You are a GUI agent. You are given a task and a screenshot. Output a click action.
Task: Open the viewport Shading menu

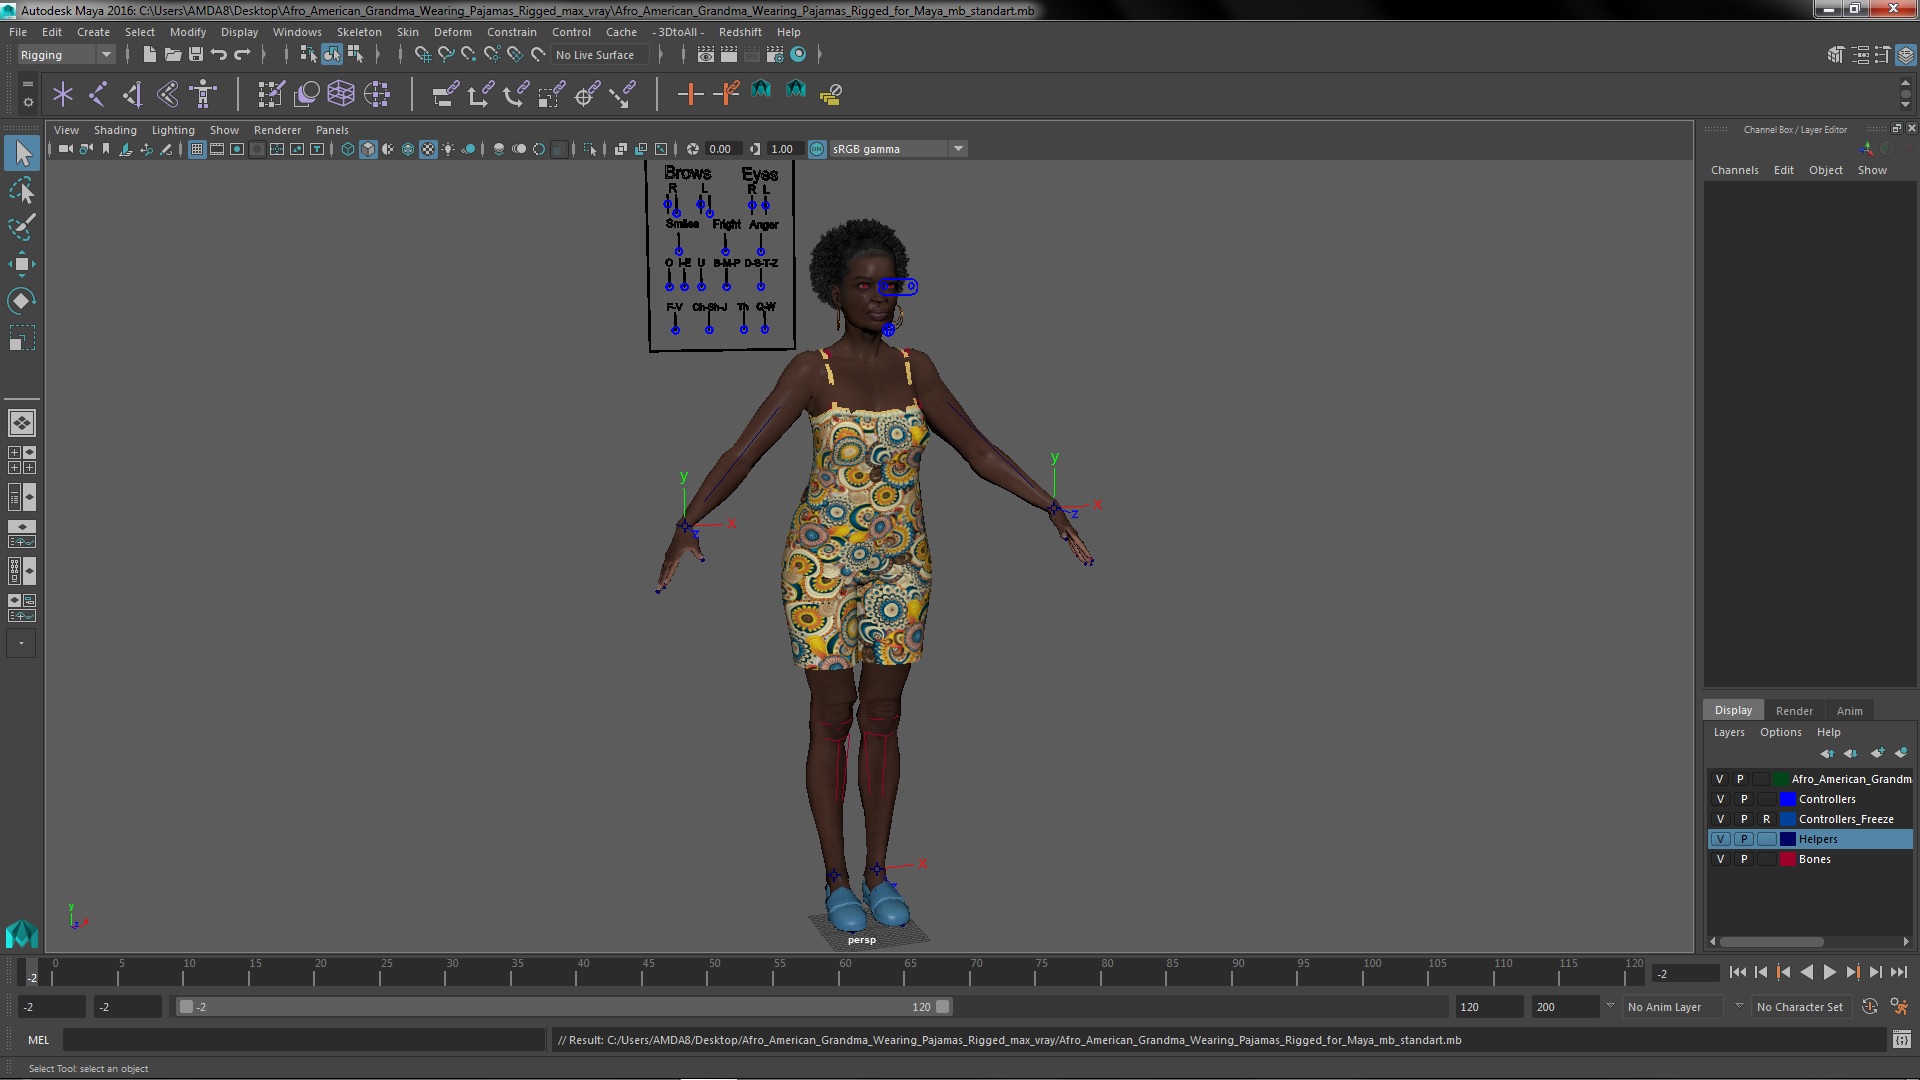point(115,130)
